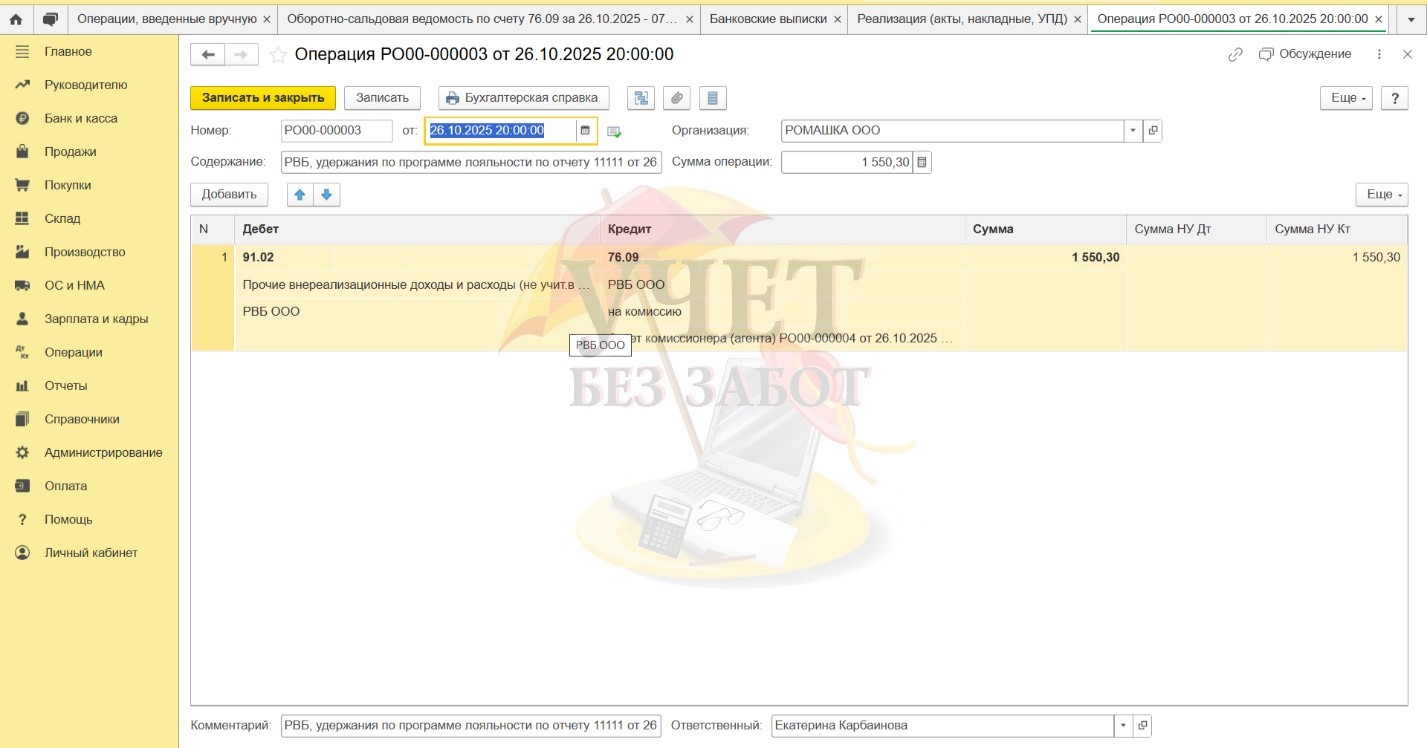Click into the Содержание text field
The height and width of the screenshot is (748, 1427).
point(470,162)
